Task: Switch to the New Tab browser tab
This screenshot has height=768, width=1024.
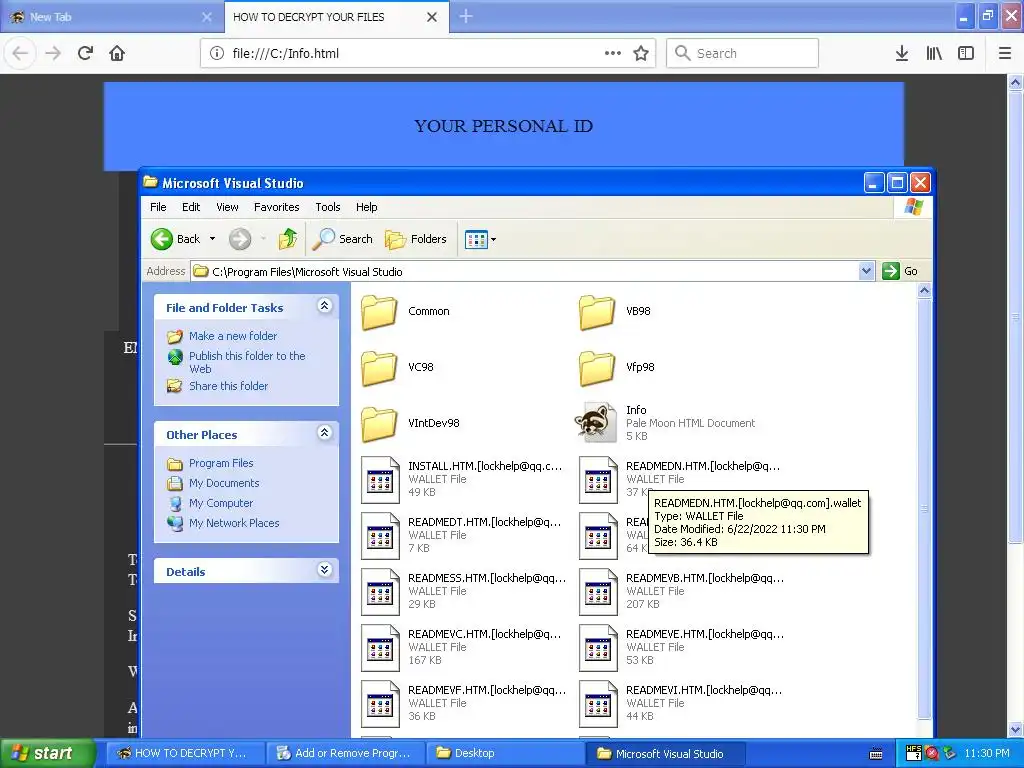Action: coord(111,17)
